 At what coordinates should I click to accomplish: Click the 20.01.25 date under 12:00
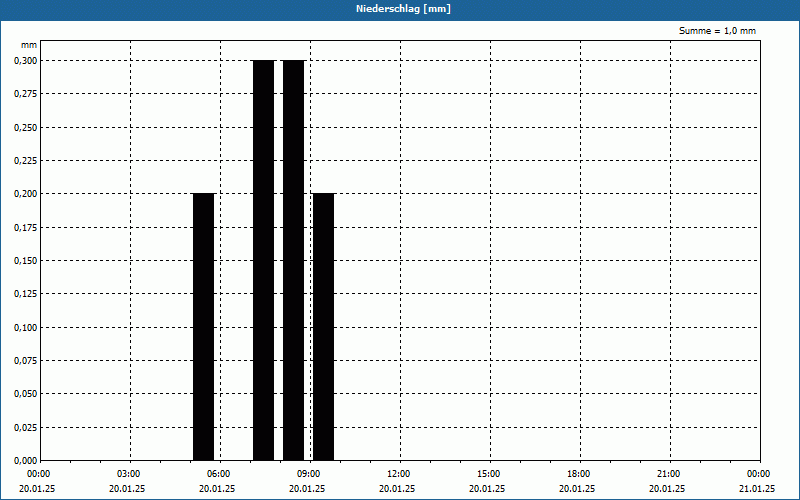397,489
